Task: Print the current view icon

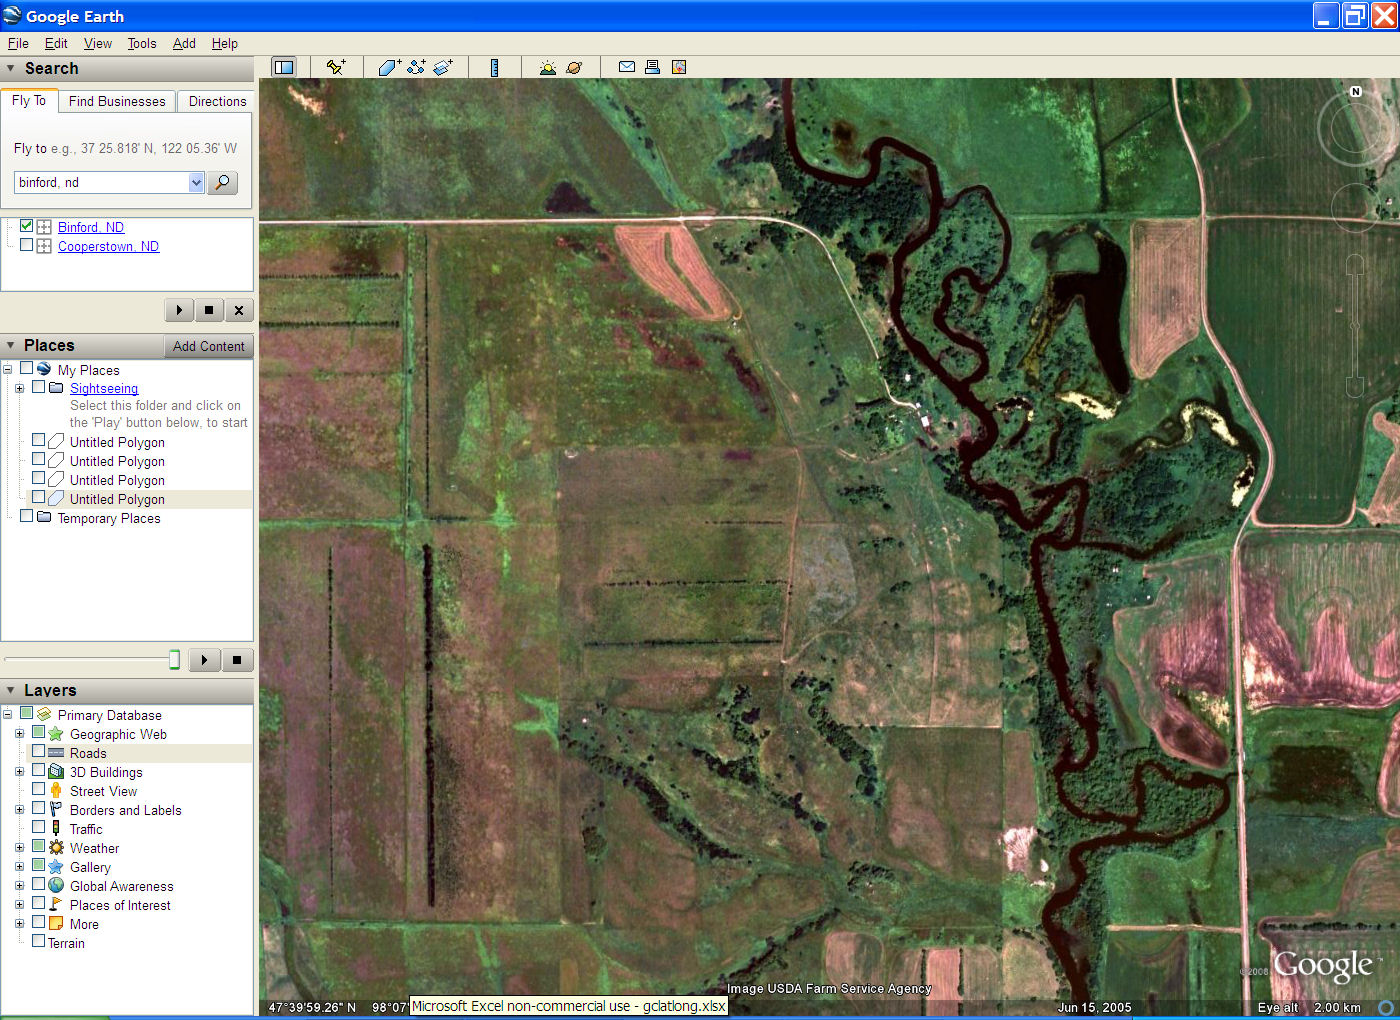Action: coord(652,67)
